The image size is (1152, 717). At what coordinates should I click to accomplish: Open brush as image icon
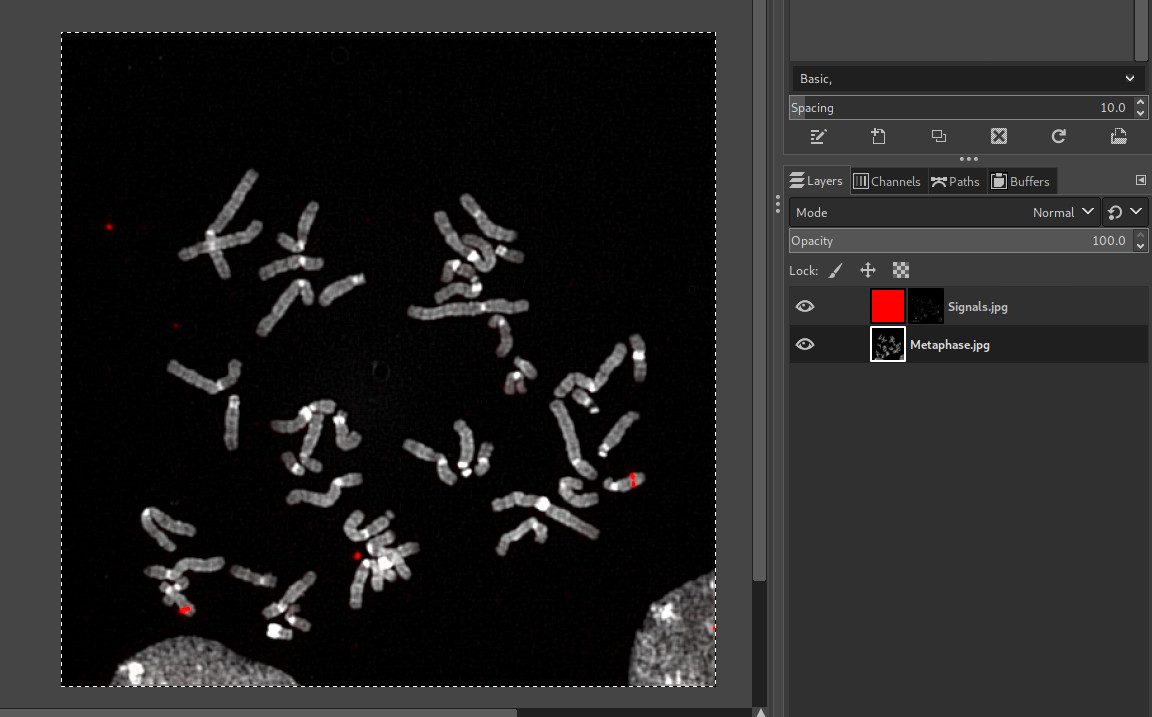pyautogui.click(x=1118, y=137)
